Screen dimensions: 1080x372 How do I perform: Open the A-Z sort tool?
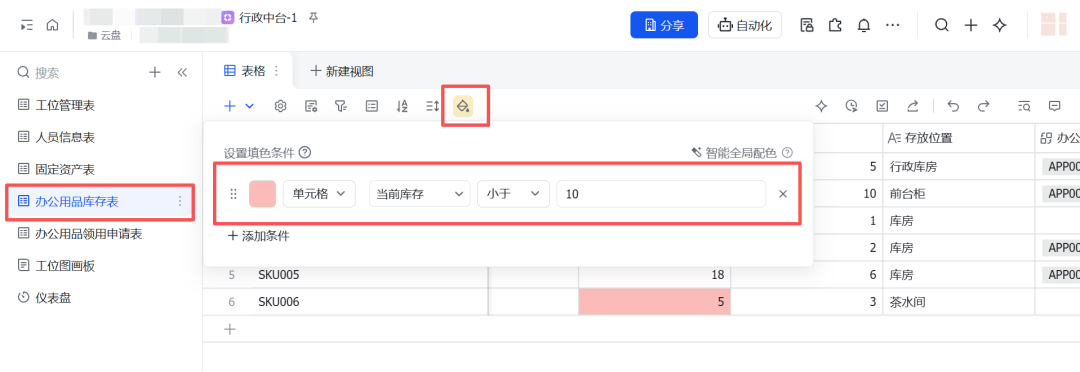coord(402,106)
